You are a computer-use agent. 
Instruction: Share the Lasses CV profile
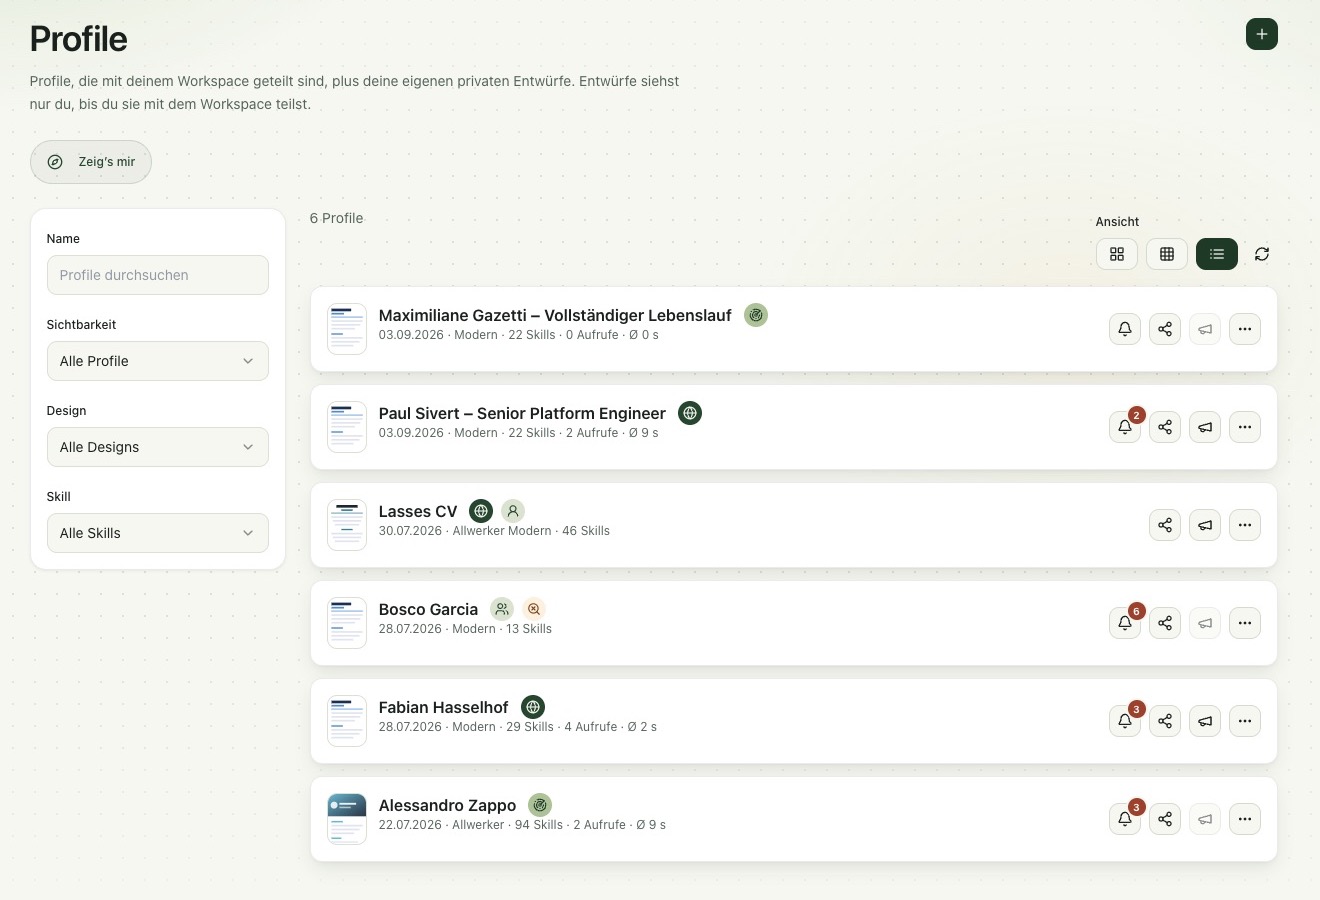click(1165, 525)
